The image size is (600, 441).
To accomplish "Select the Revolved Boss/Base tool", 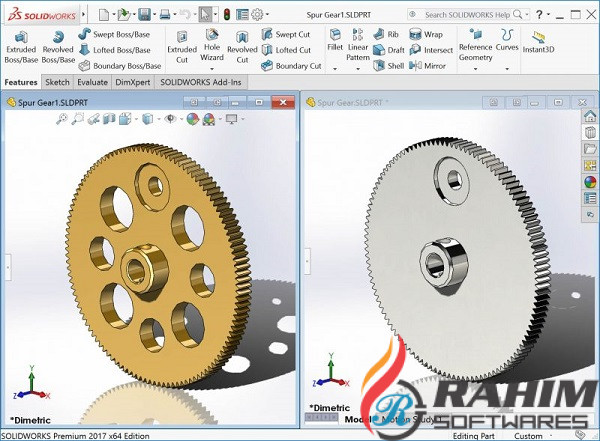I will tap(58, 47).
